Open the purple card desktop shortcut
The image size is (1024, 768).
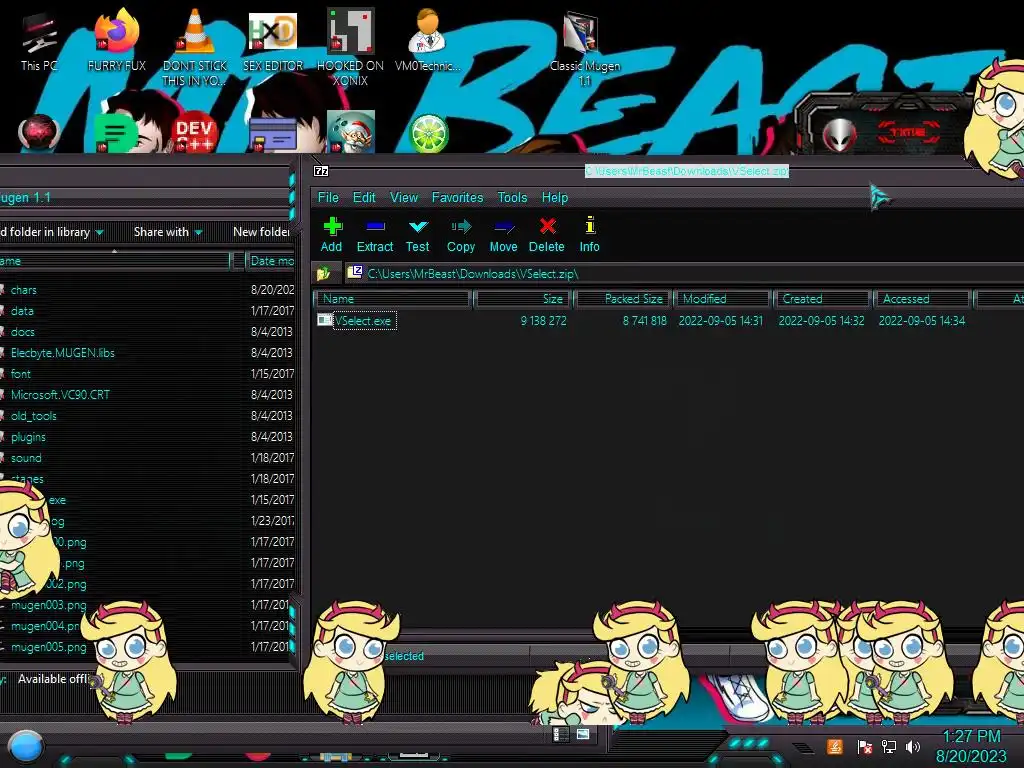coord(273,135)
